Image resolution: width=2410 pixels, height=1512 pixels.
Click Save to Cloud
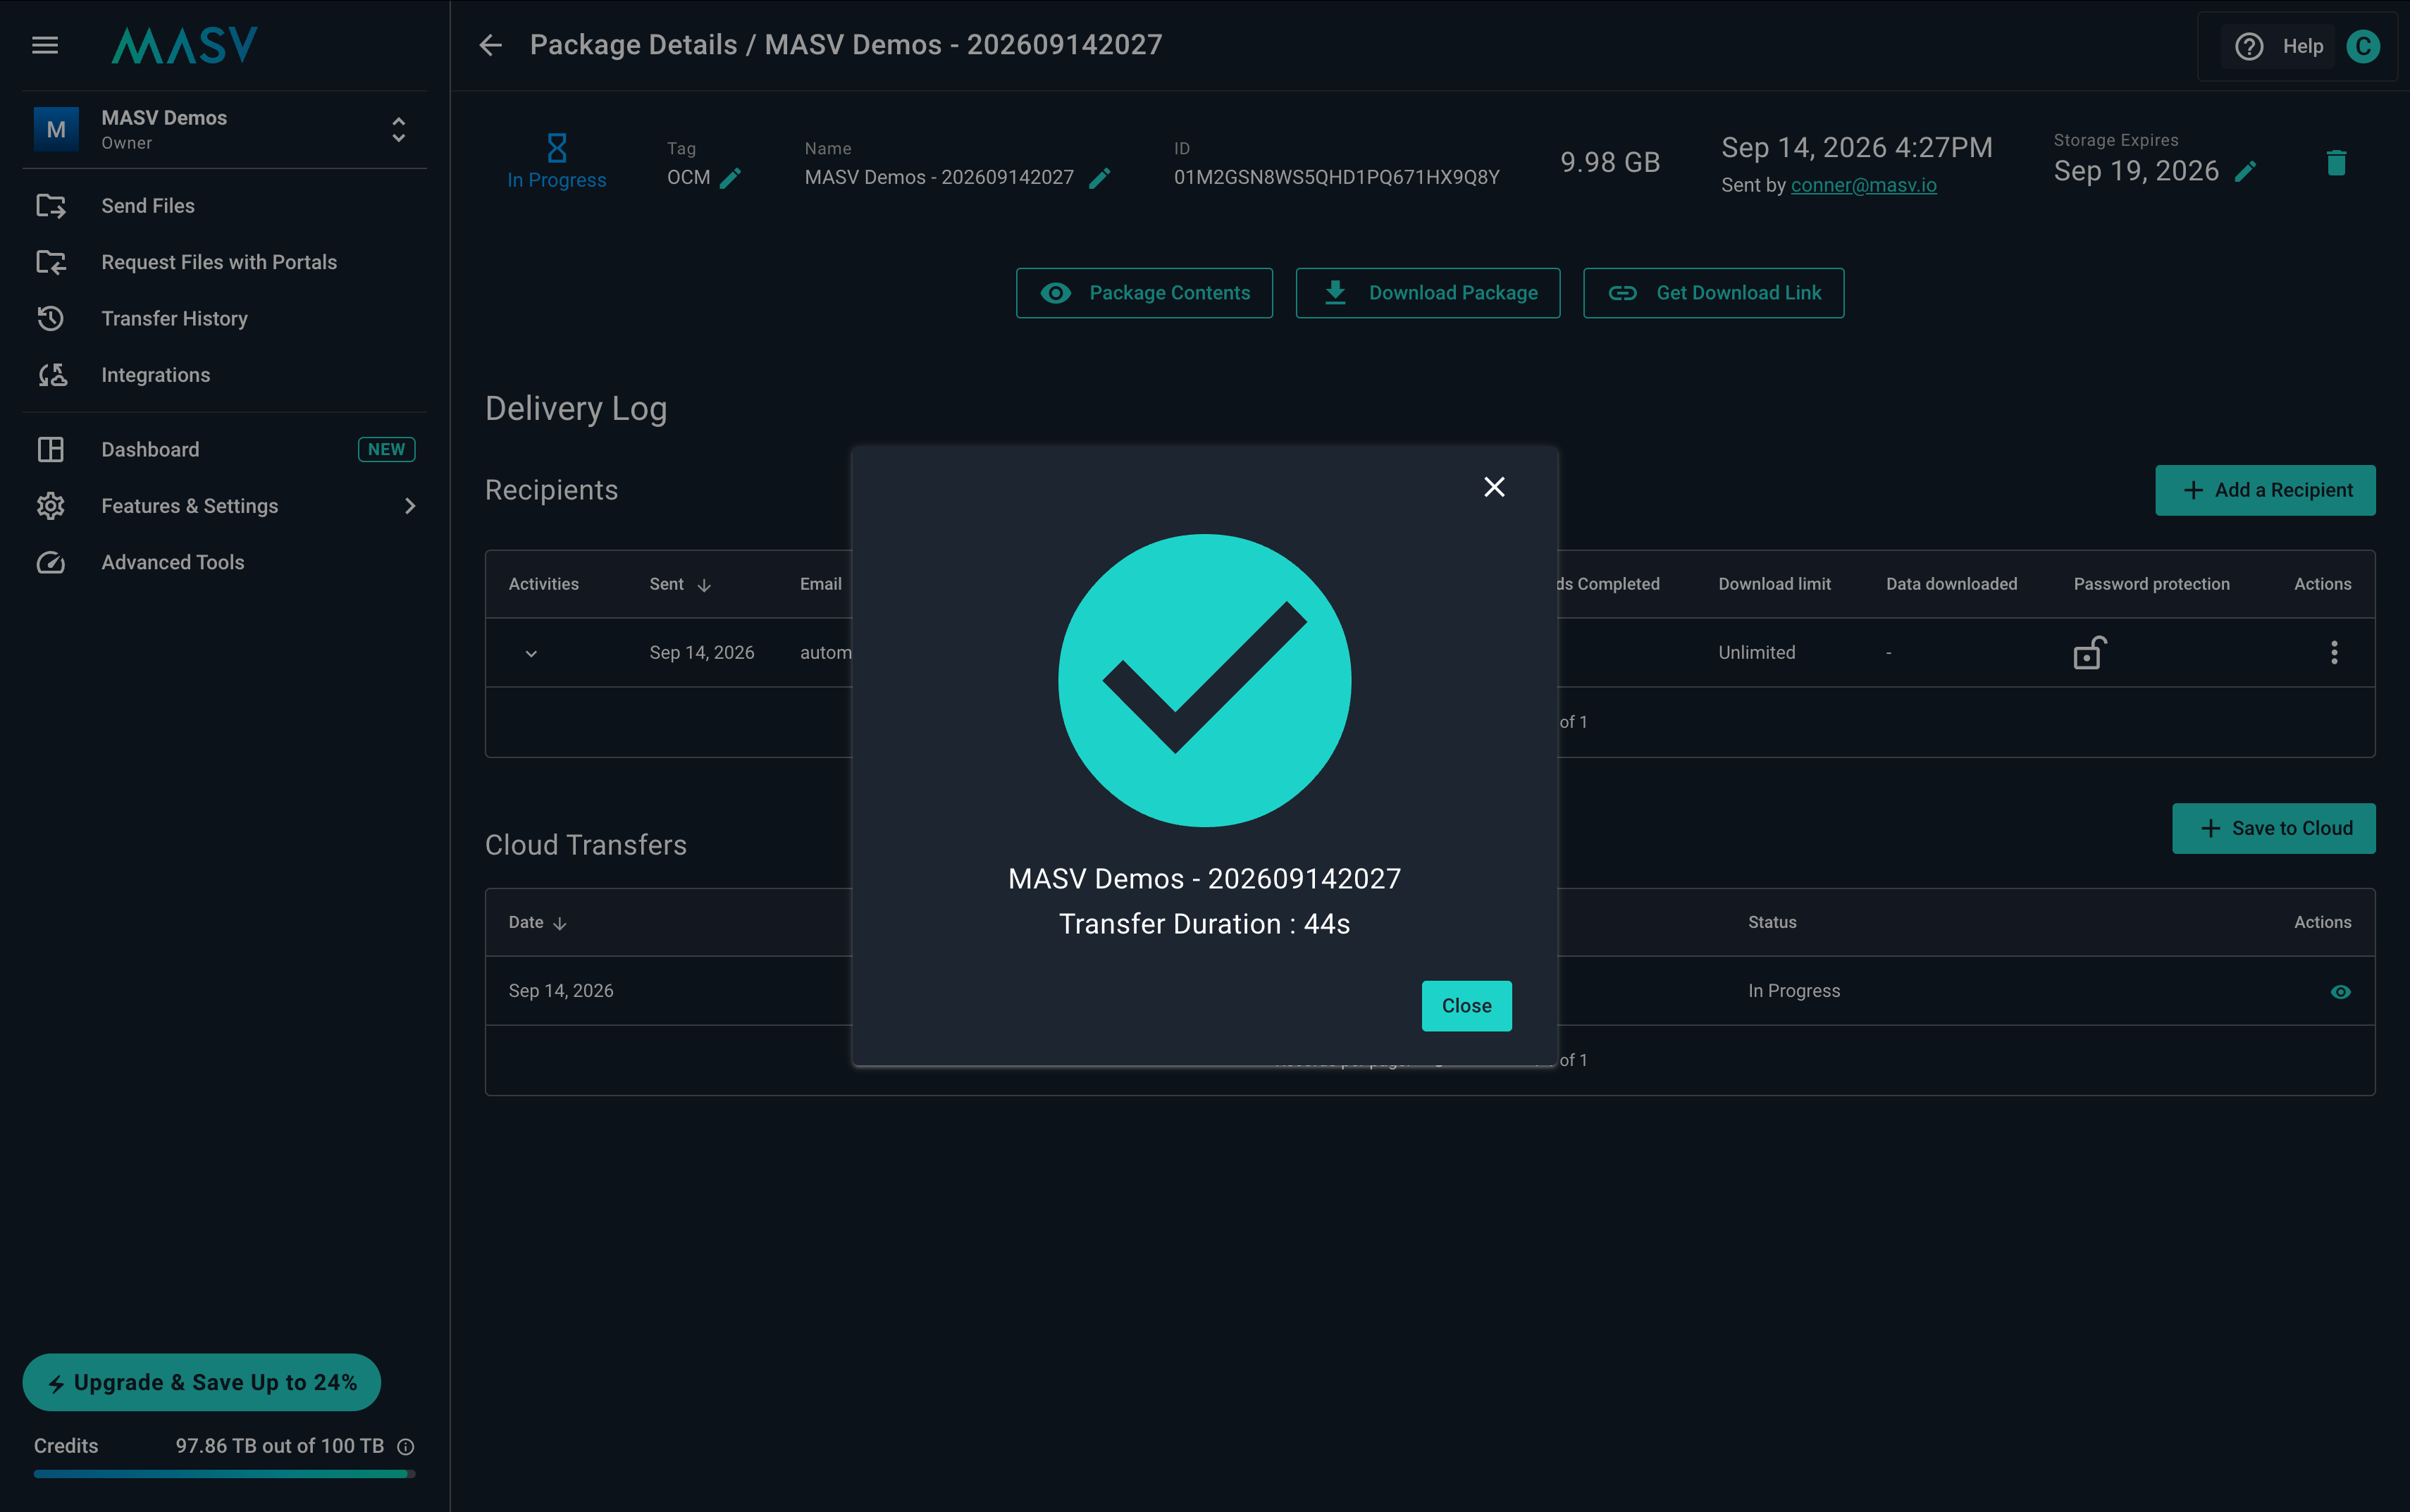(x=2273, y=828)
